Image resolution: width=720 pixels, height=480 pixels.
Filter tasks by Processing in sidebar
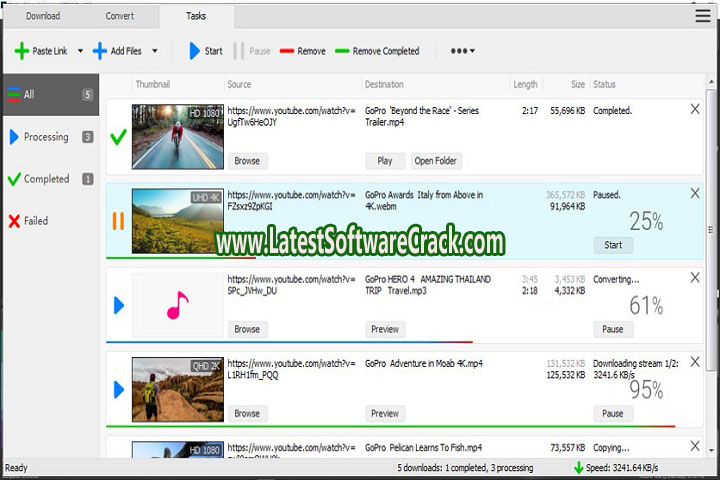coord(45,137)
